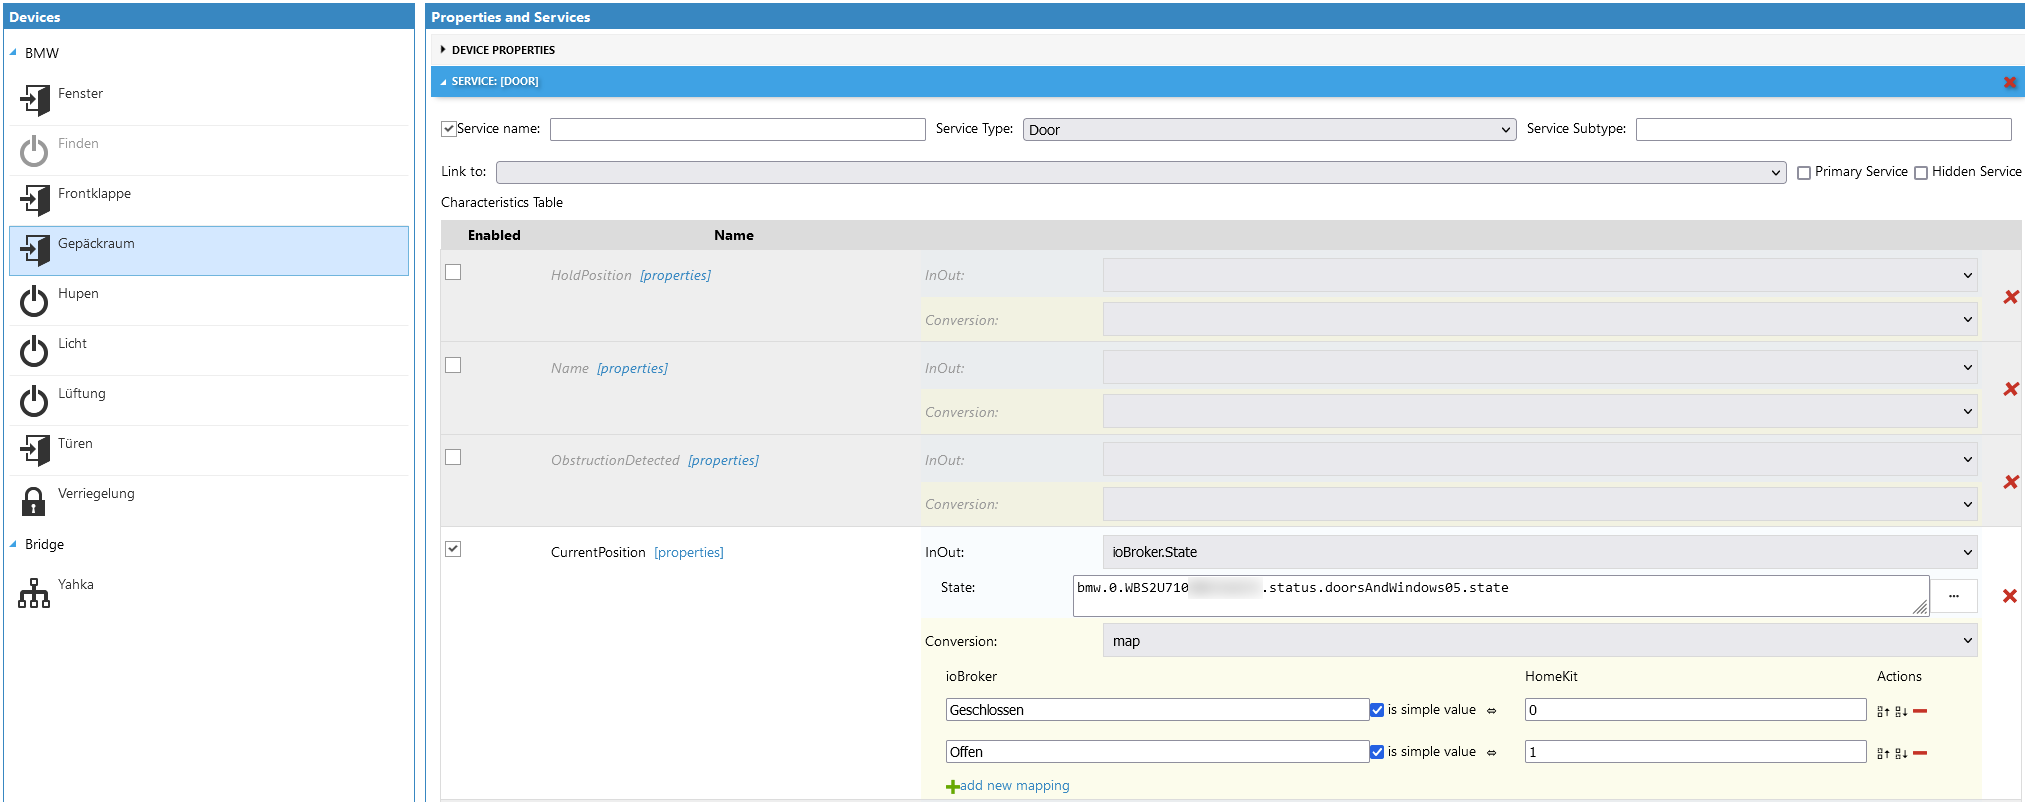Remove the Geschlossen mapping with minus icon
The image size is (2025, 802).
[x=1920, y=711]
